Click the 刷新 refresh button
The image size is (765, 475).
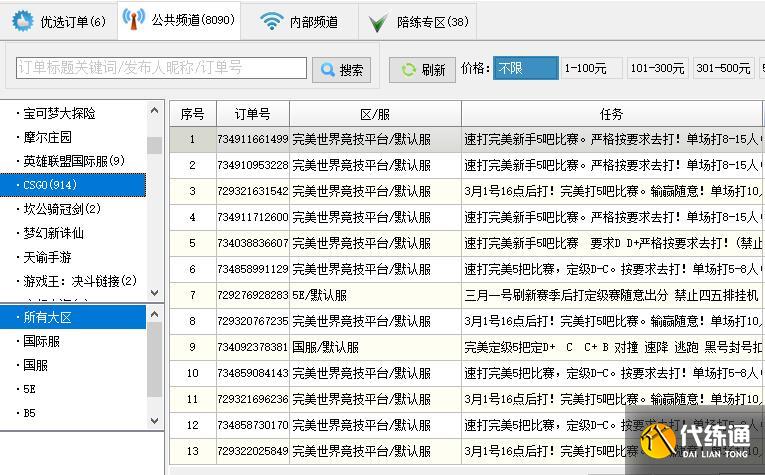click(x=422, y=70)
